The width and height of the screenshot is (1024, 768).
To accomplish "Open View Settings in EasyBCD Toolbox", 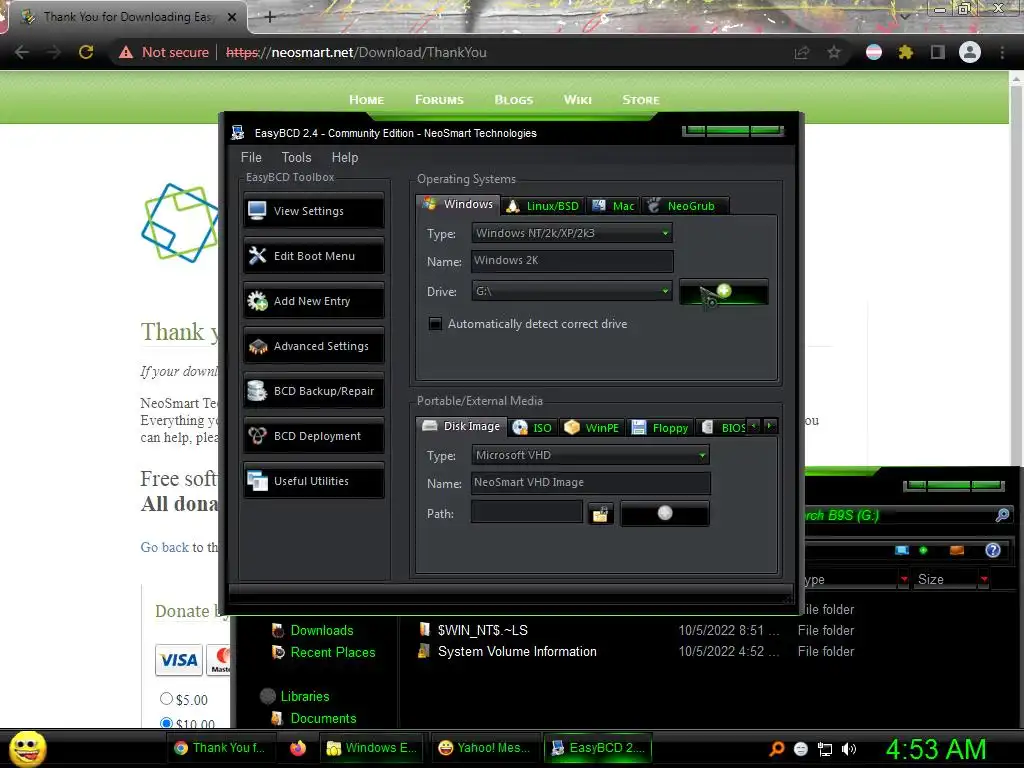I will click(x=313, y=211).
